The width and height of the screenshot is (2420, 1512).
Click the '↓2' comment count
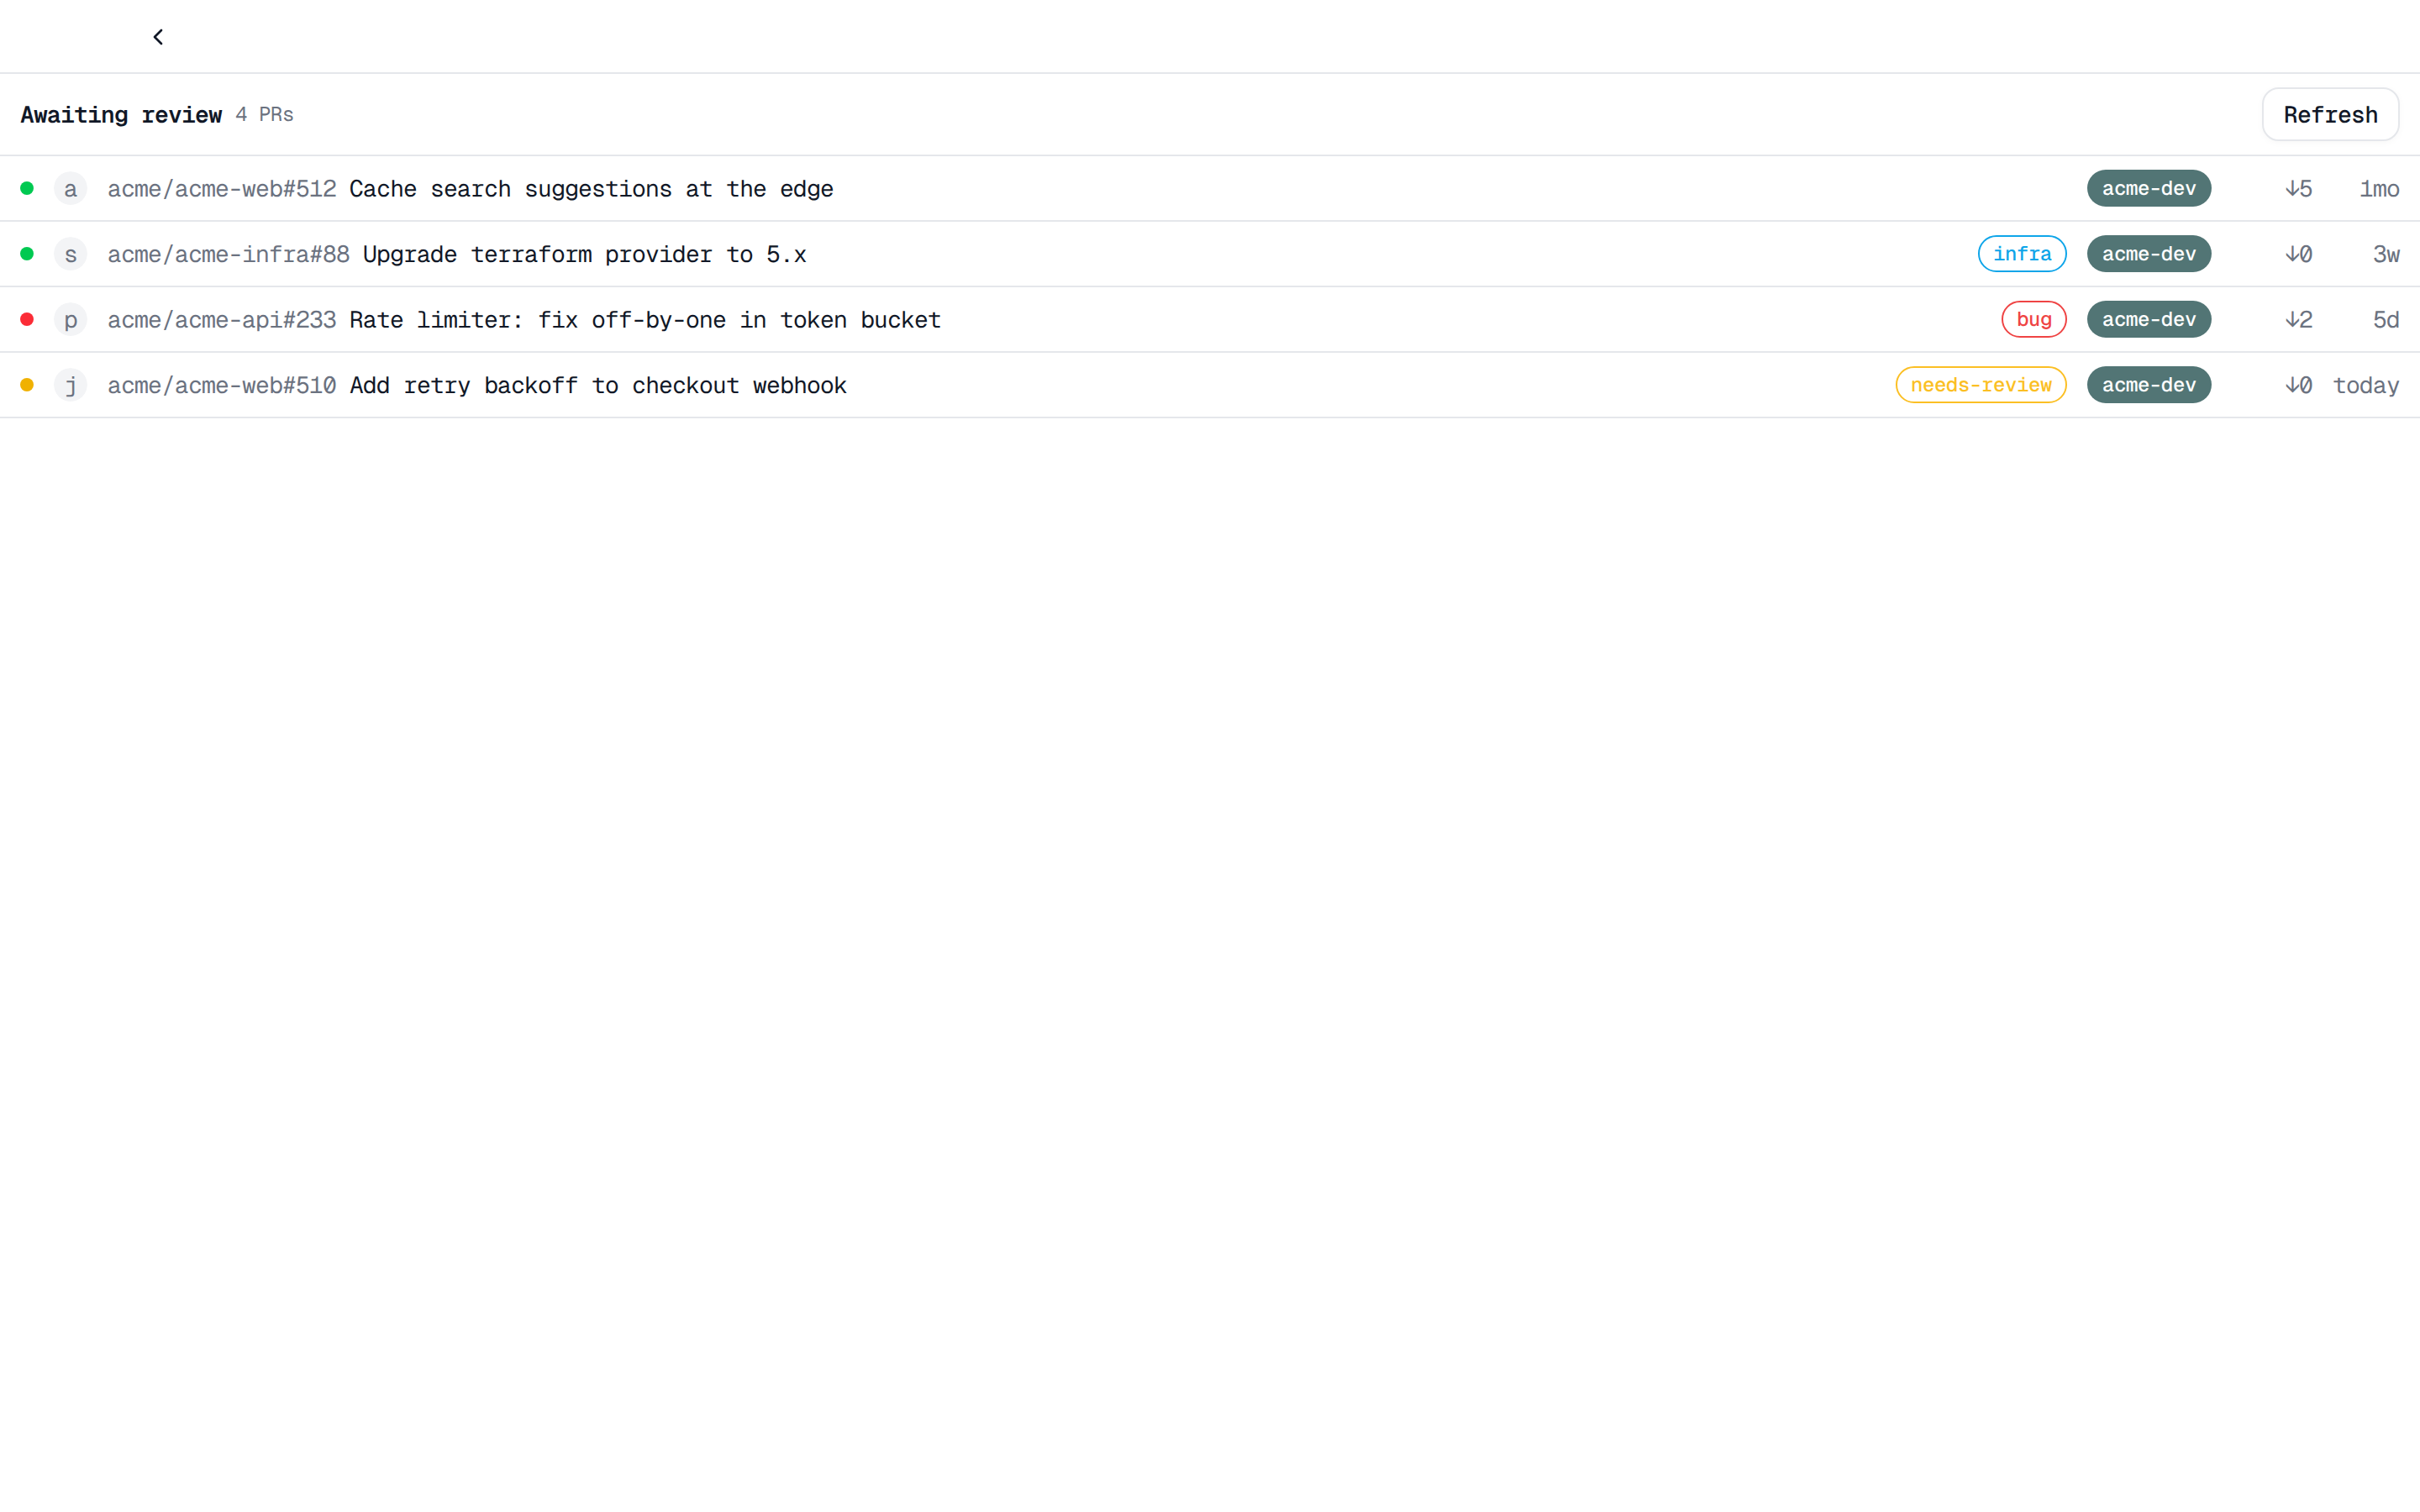pyautogui.click(x=2298, y=320)
